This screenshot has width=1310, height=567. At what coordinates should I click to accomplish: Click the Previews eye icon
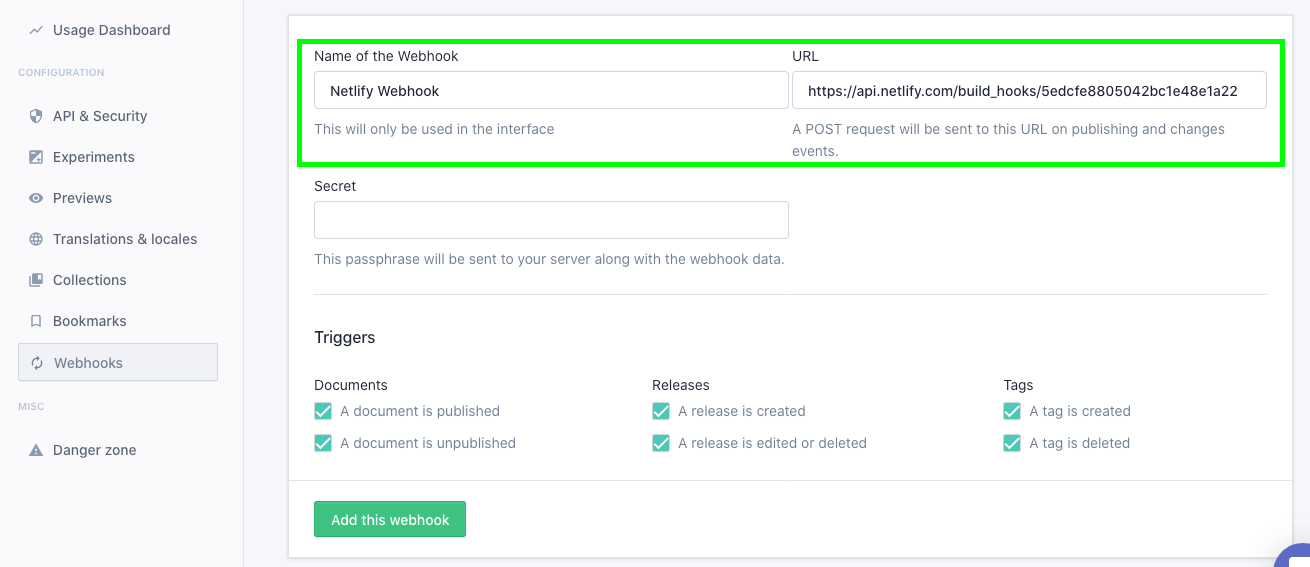click(36, 198)
